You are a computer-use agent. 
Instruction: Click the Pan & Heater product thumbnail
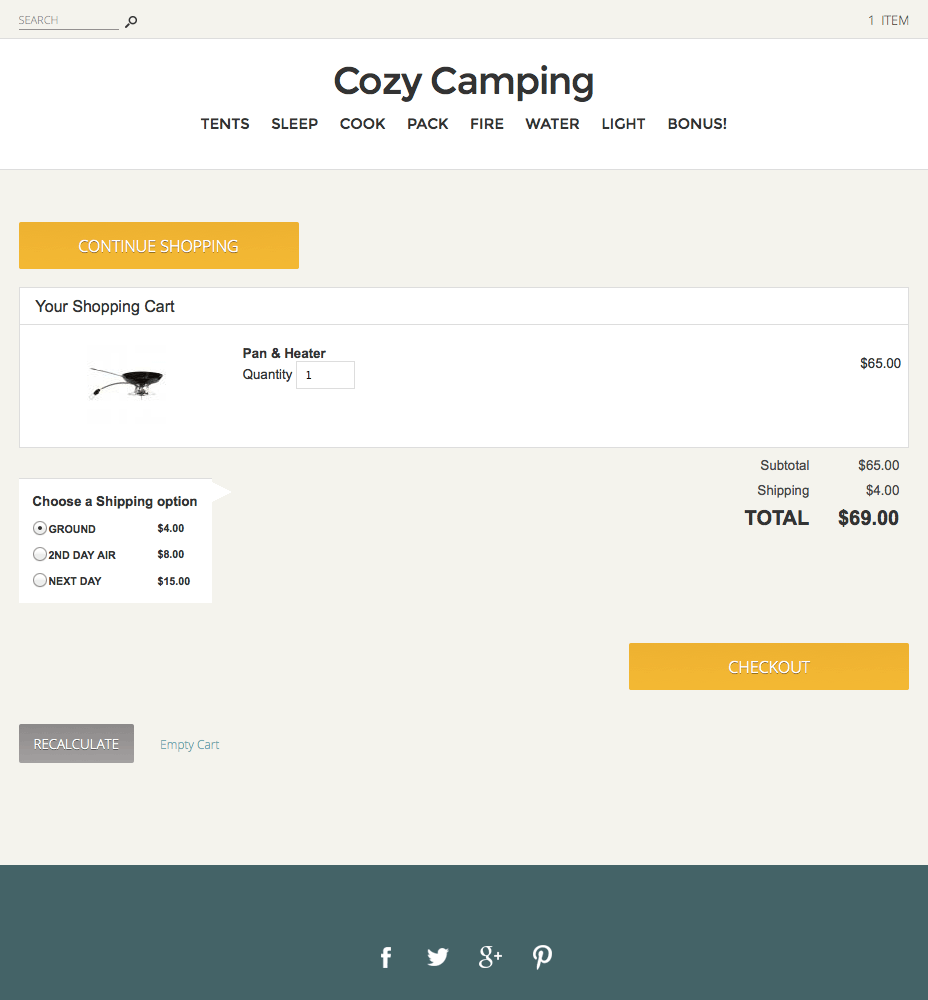pyautogui.click(x=127, y=381)
